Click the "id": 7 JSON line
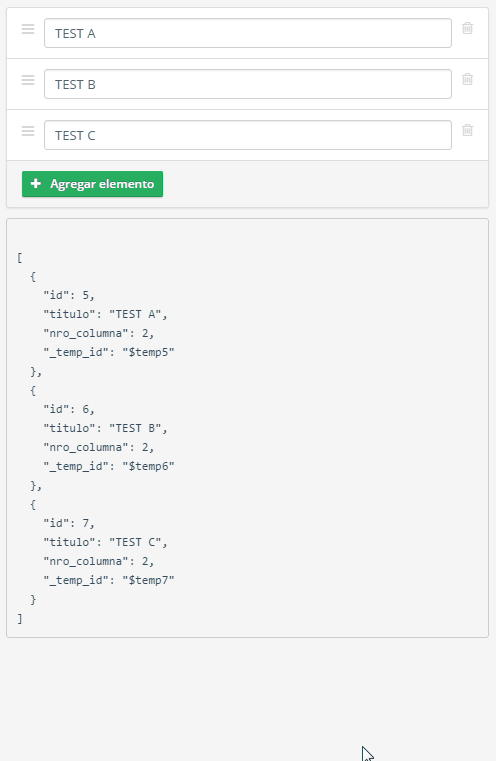 tap(69, 523)
